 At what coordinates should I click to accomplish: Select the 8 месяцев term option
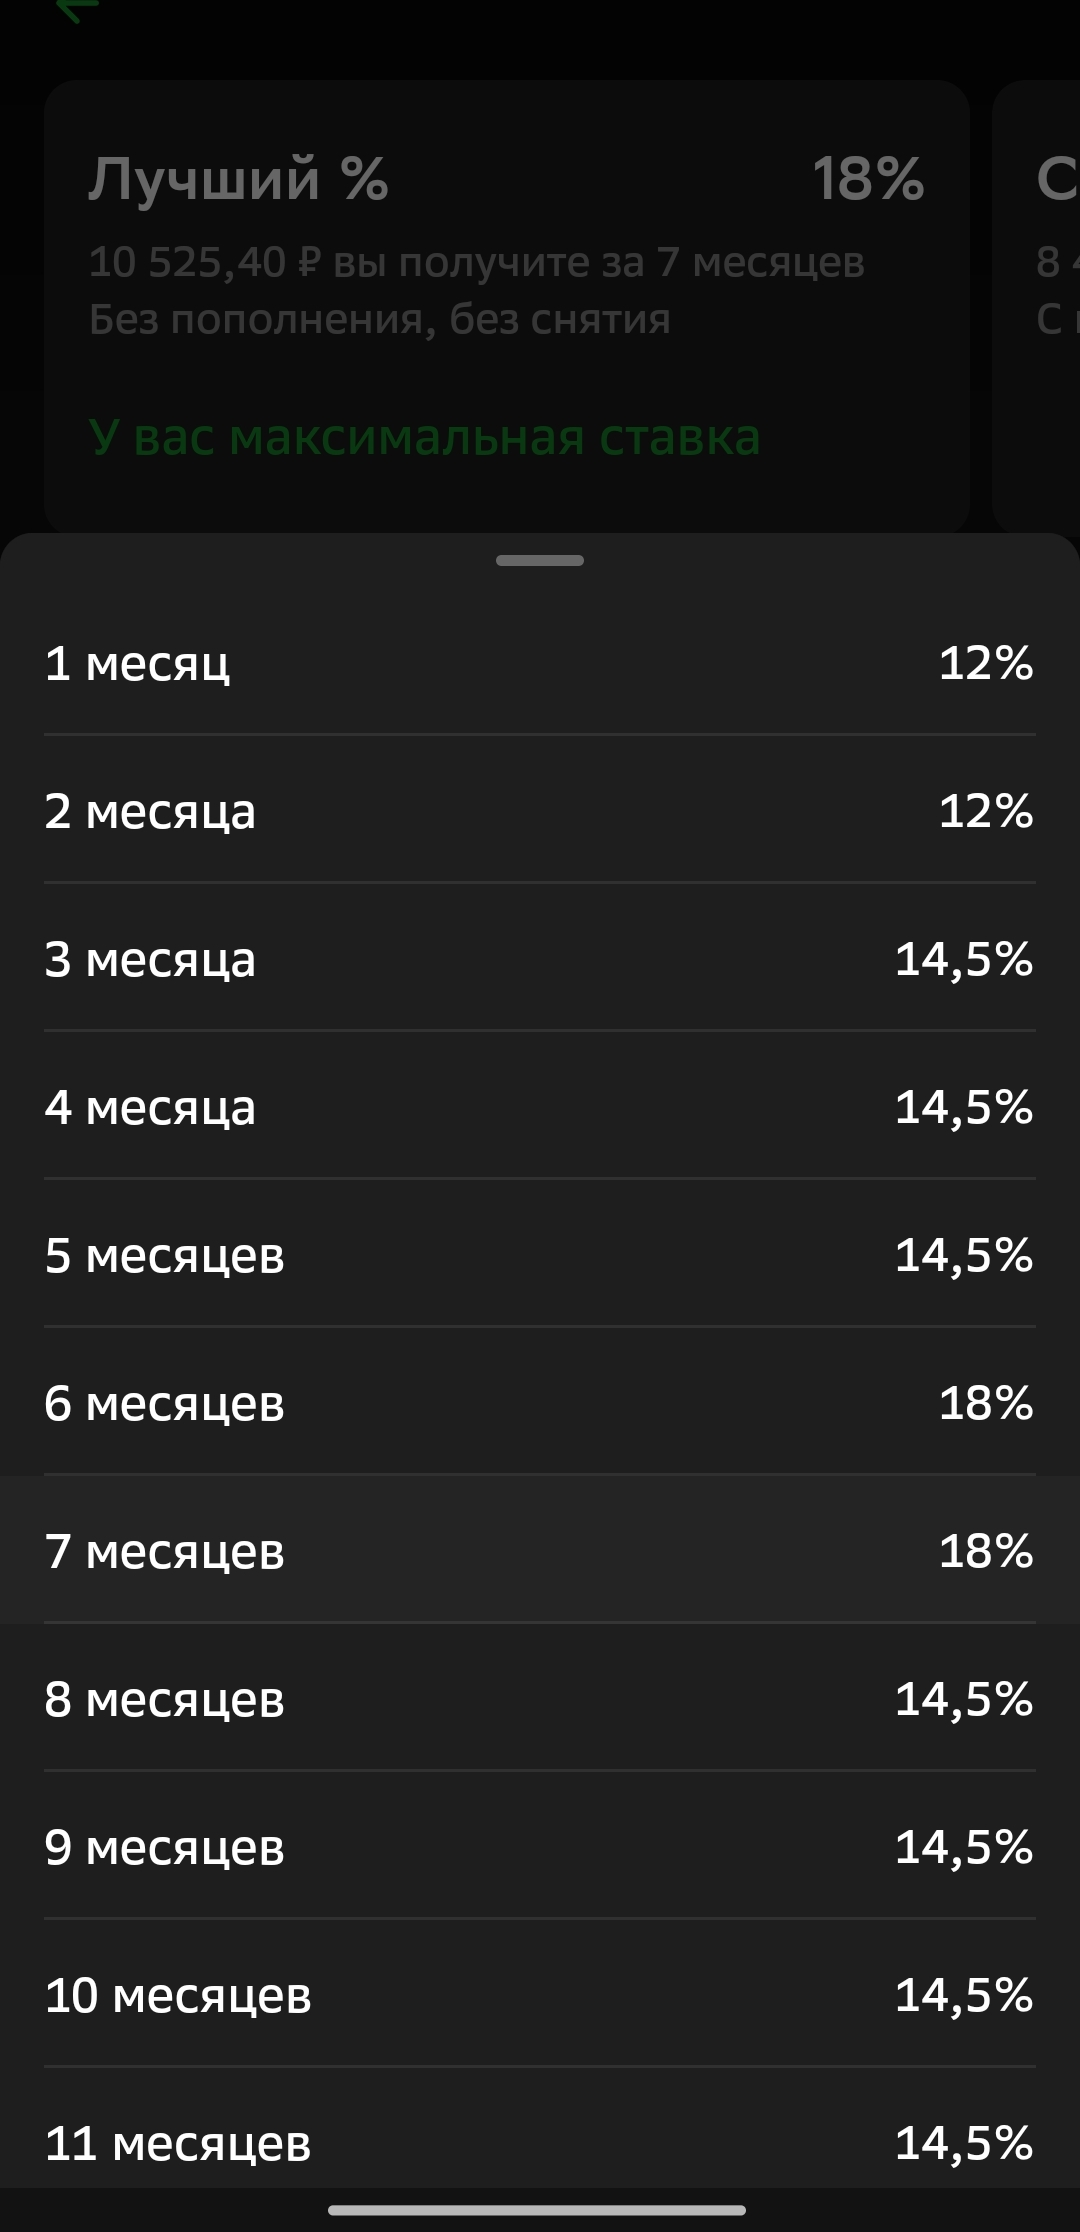540,1698
